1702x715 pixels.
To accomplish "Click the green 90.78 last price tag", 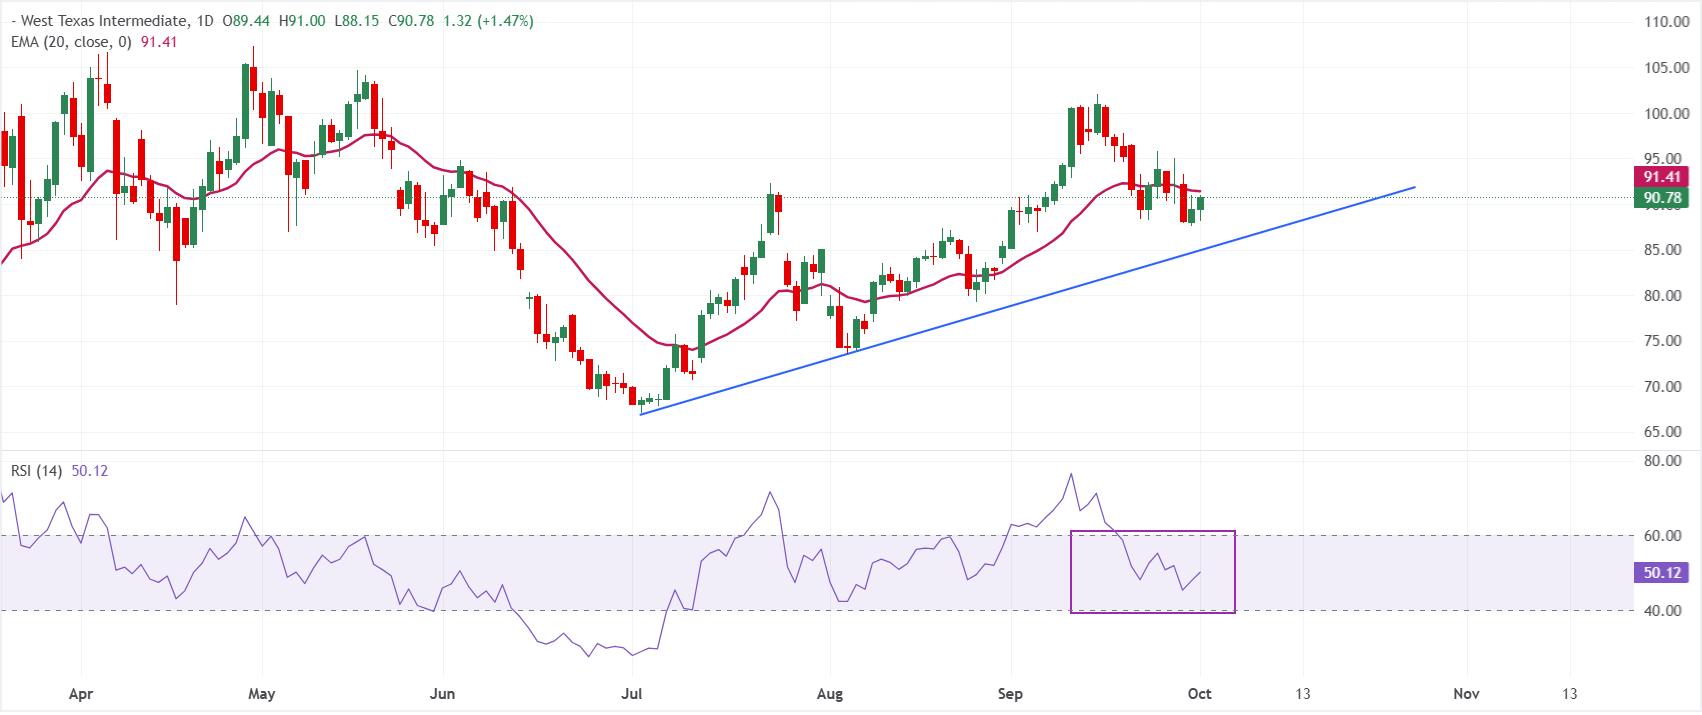I will (1661, 198).
